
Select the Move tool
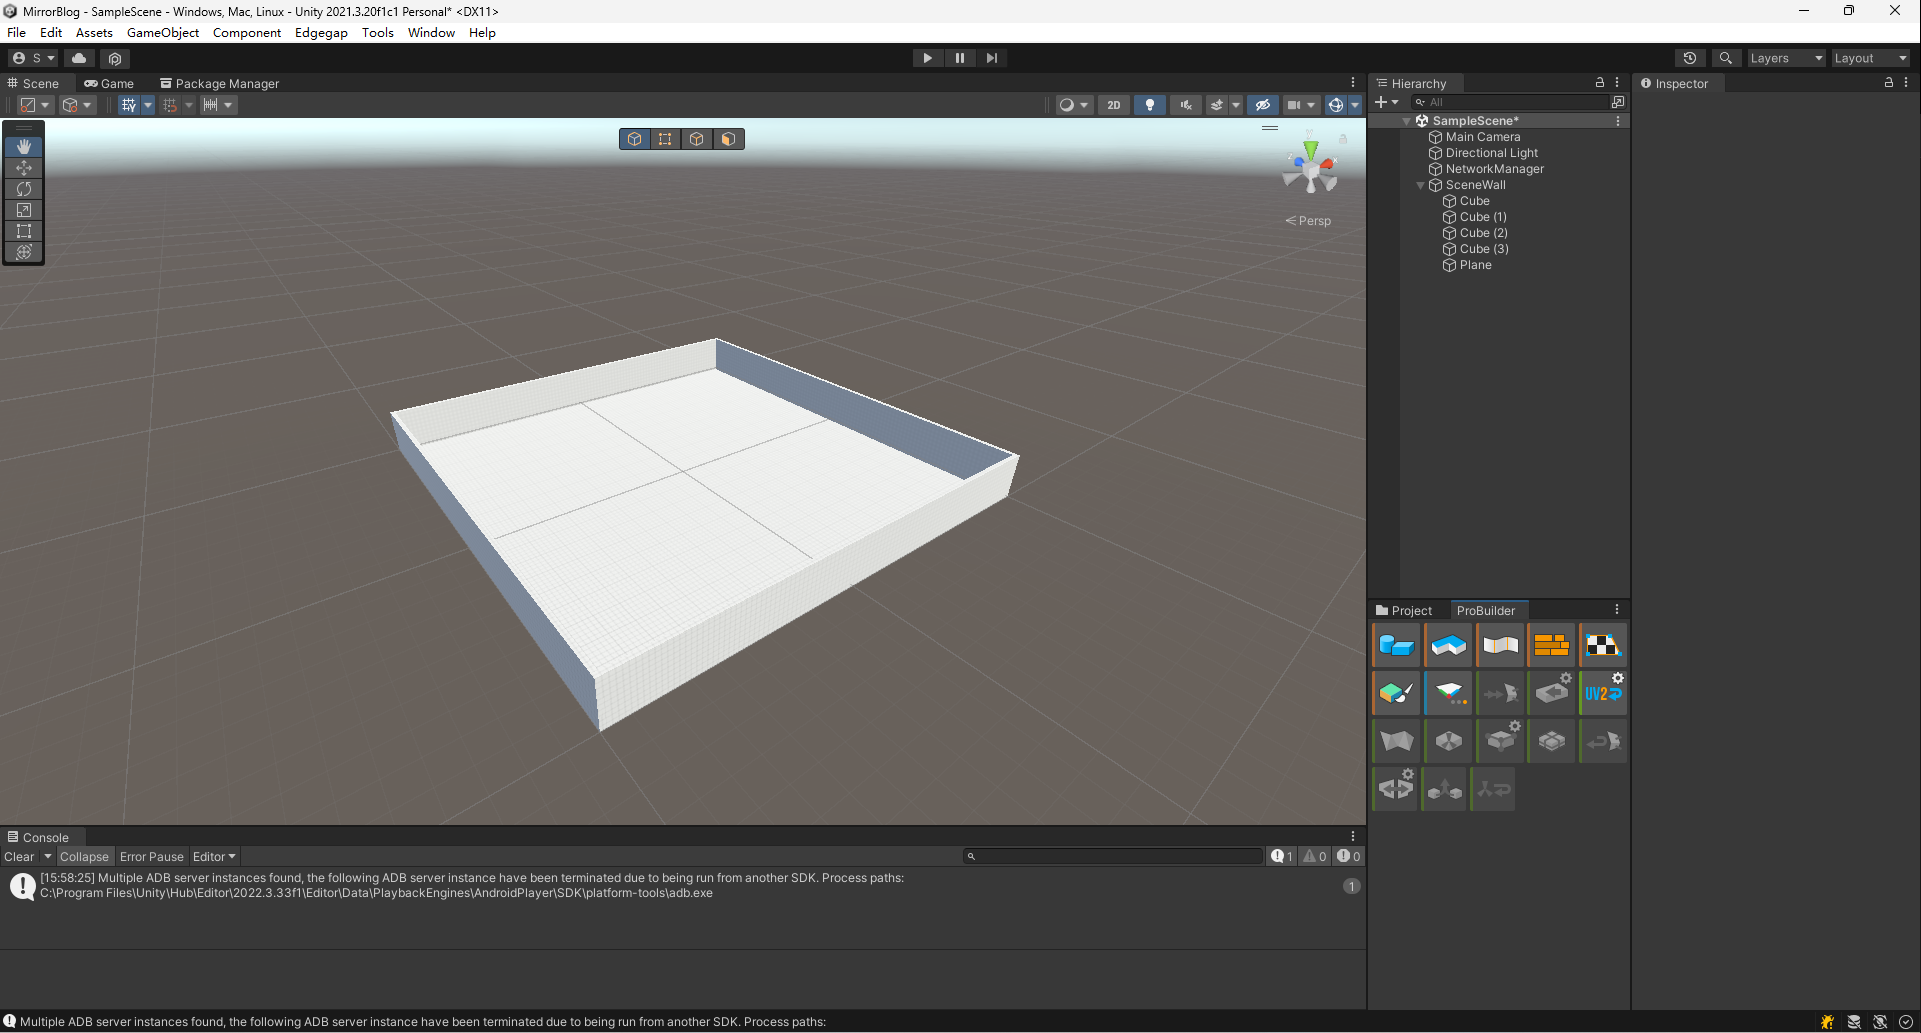pos(24,168)
